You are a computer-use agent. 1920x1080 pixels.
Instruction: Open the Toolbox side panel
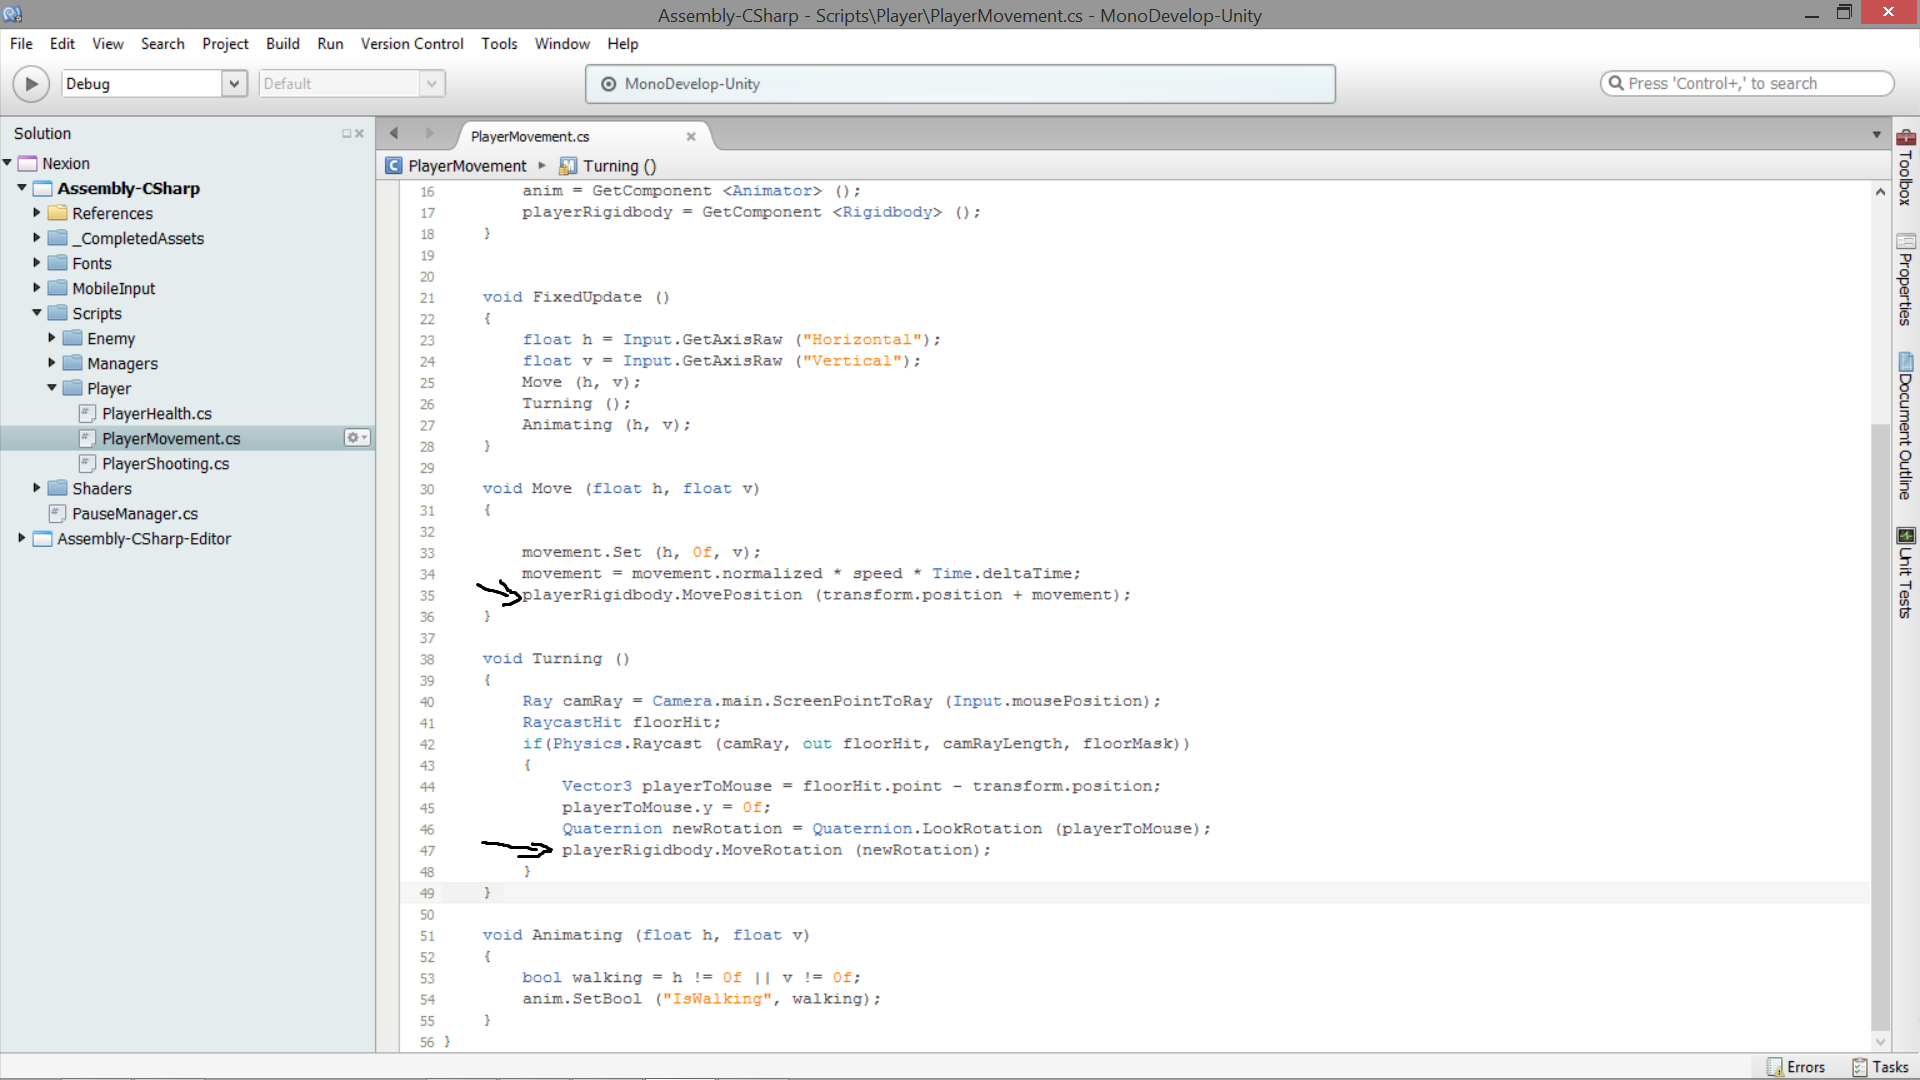pos(1905,168)
